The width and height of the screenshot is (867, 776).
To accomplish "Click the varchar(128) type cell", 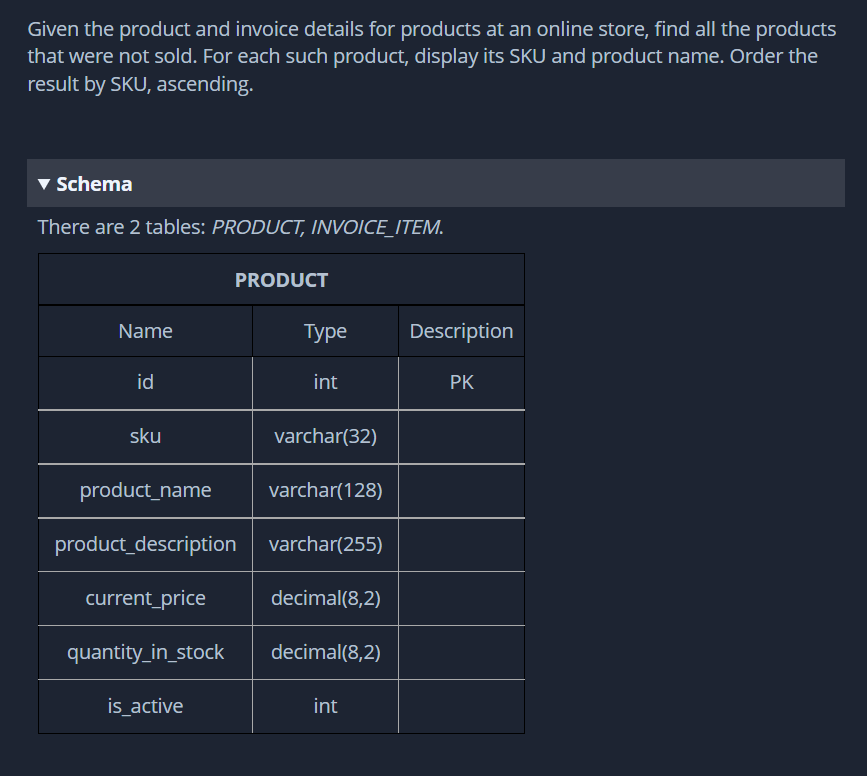I will [325, 490].
